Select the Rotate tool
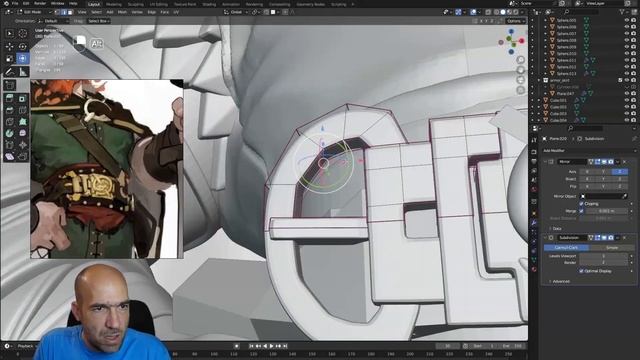The image size is (640, 360). point(22,47)
